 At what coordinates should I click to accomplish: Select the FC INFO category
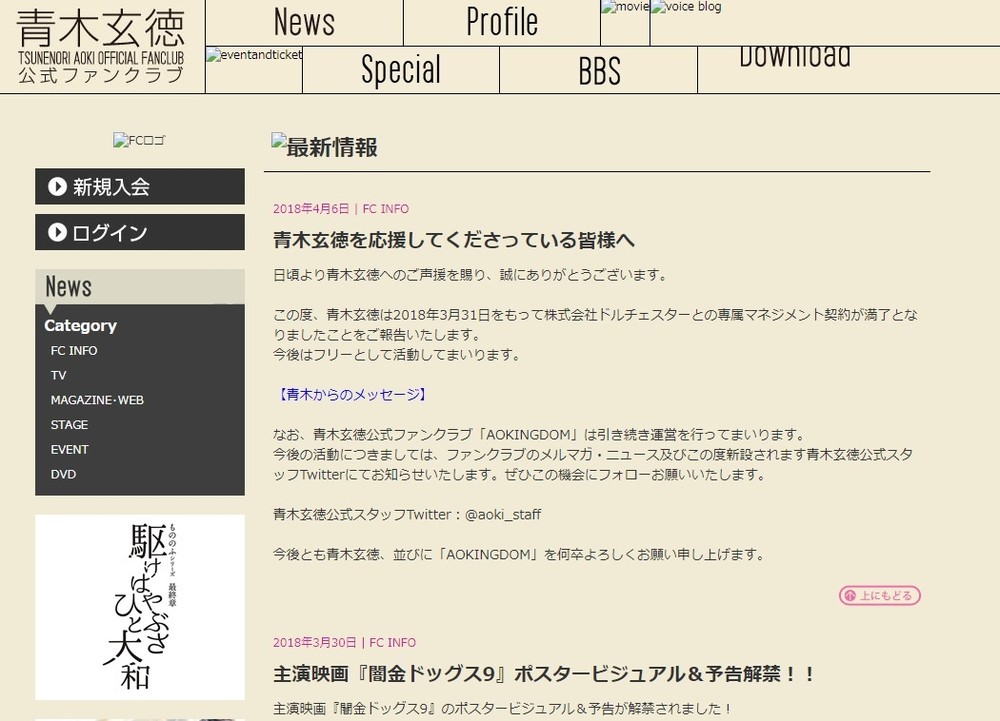pyautogui.click(x=74, y=350)
